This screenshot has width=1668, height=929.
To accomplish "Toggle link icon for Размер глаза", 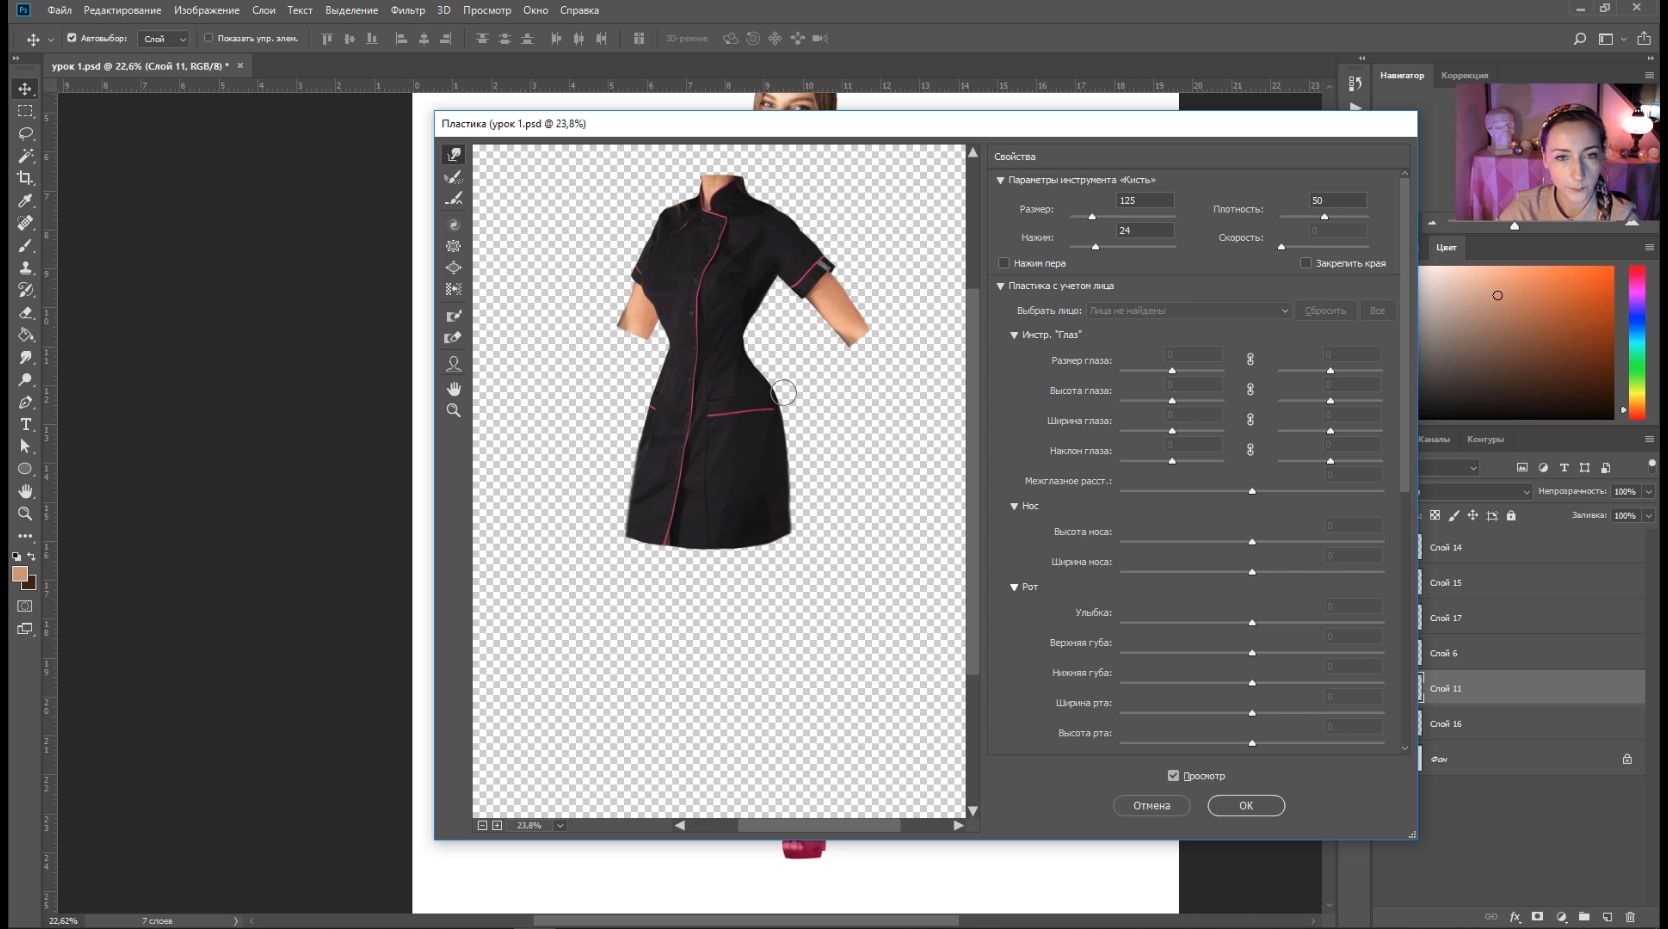I will coord(1250,359).
